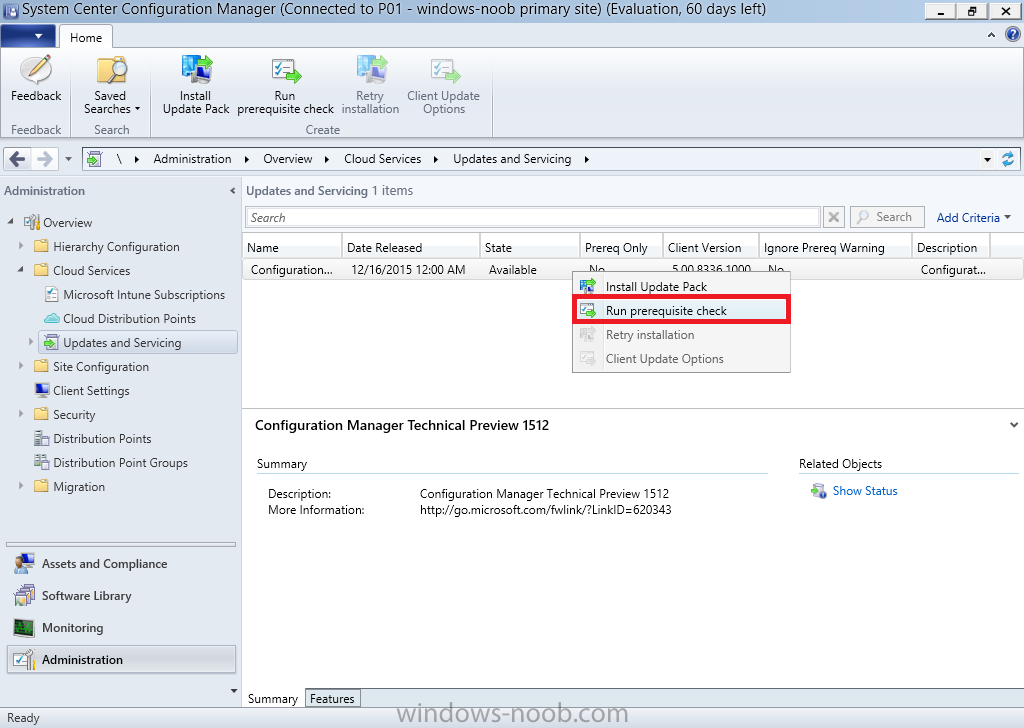
Task: Focus the Search input field
Action: click(532, 217)
